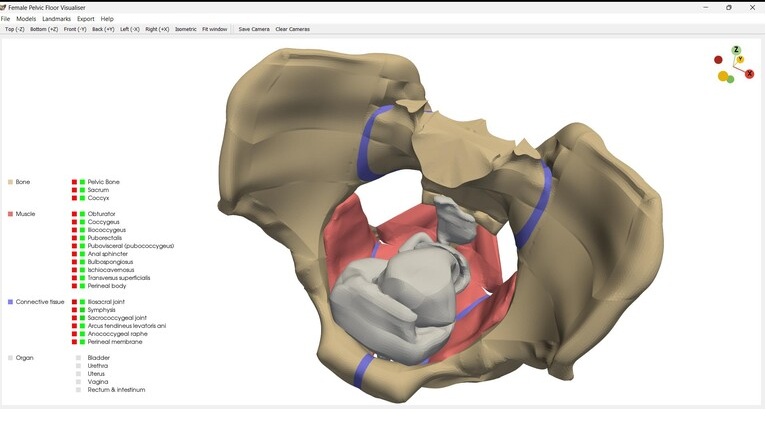This screenshot has height=431, width=766.
Task: Click the red square beside Obturator
Action: 75,214
